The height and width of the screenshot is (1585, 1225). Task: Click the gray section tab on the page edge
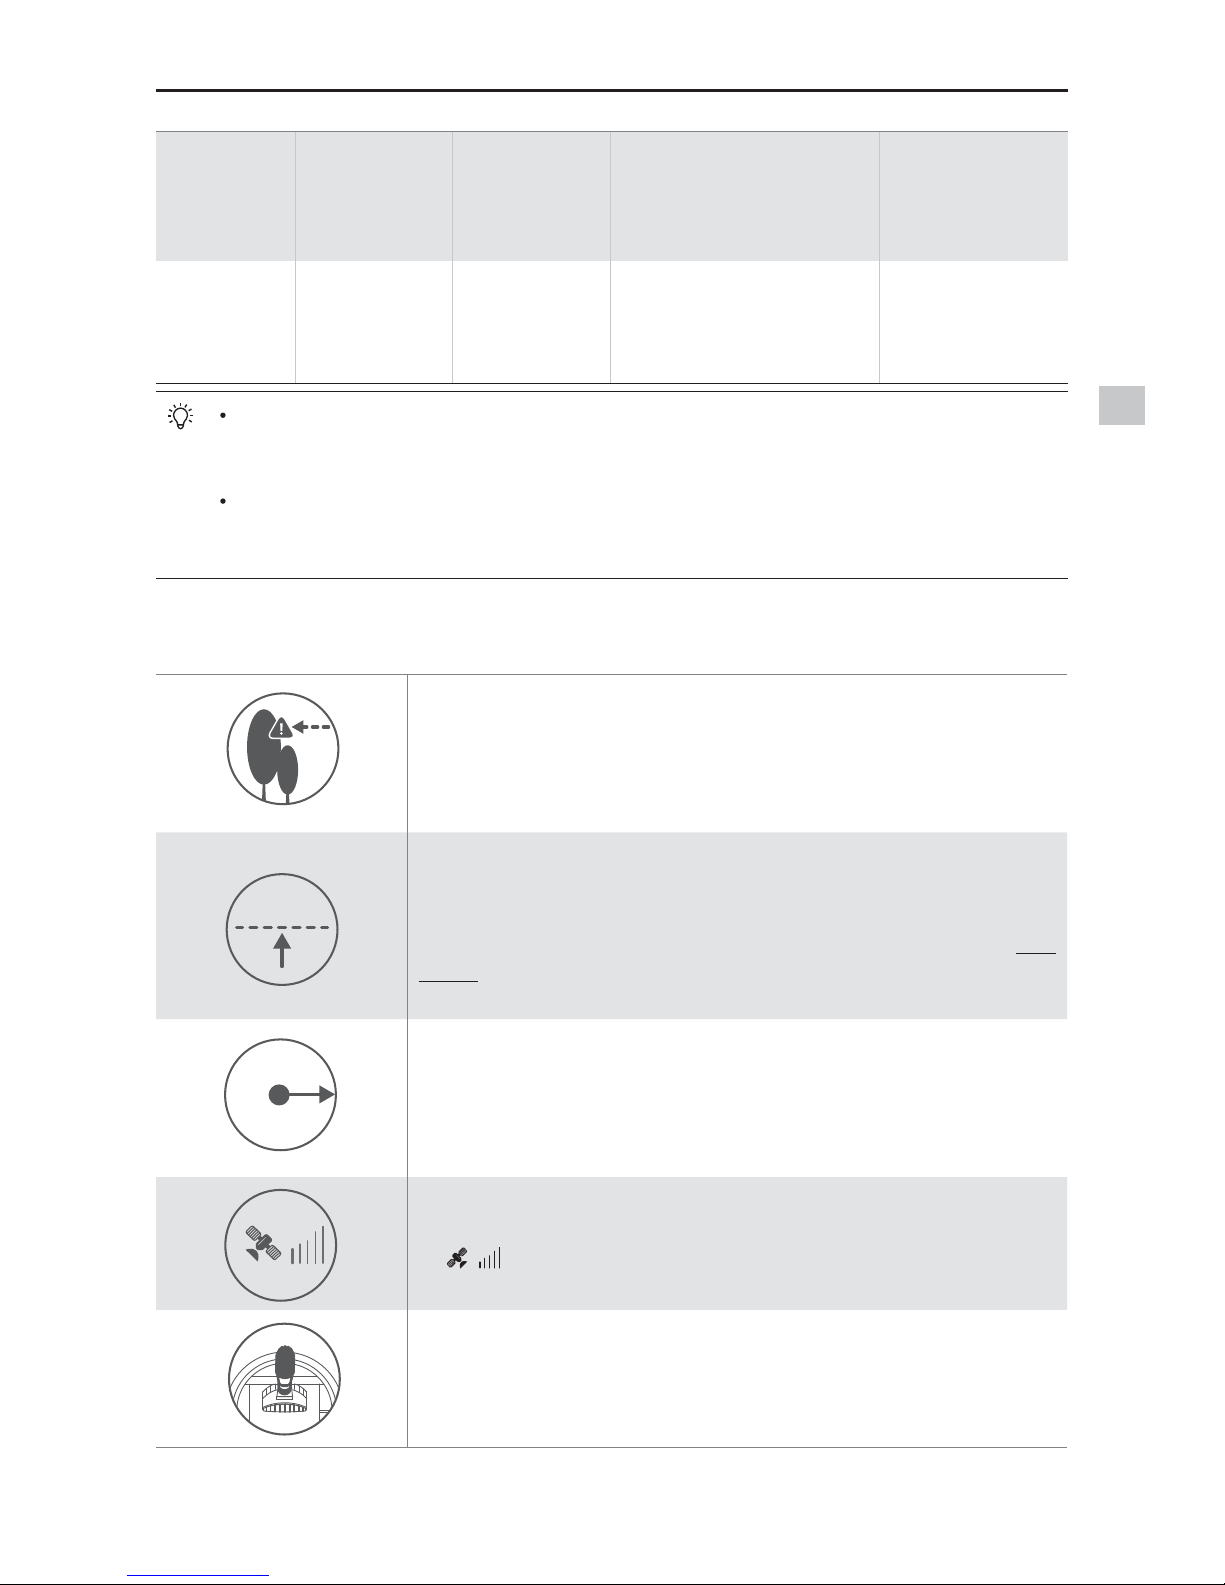pos(1121,405)
